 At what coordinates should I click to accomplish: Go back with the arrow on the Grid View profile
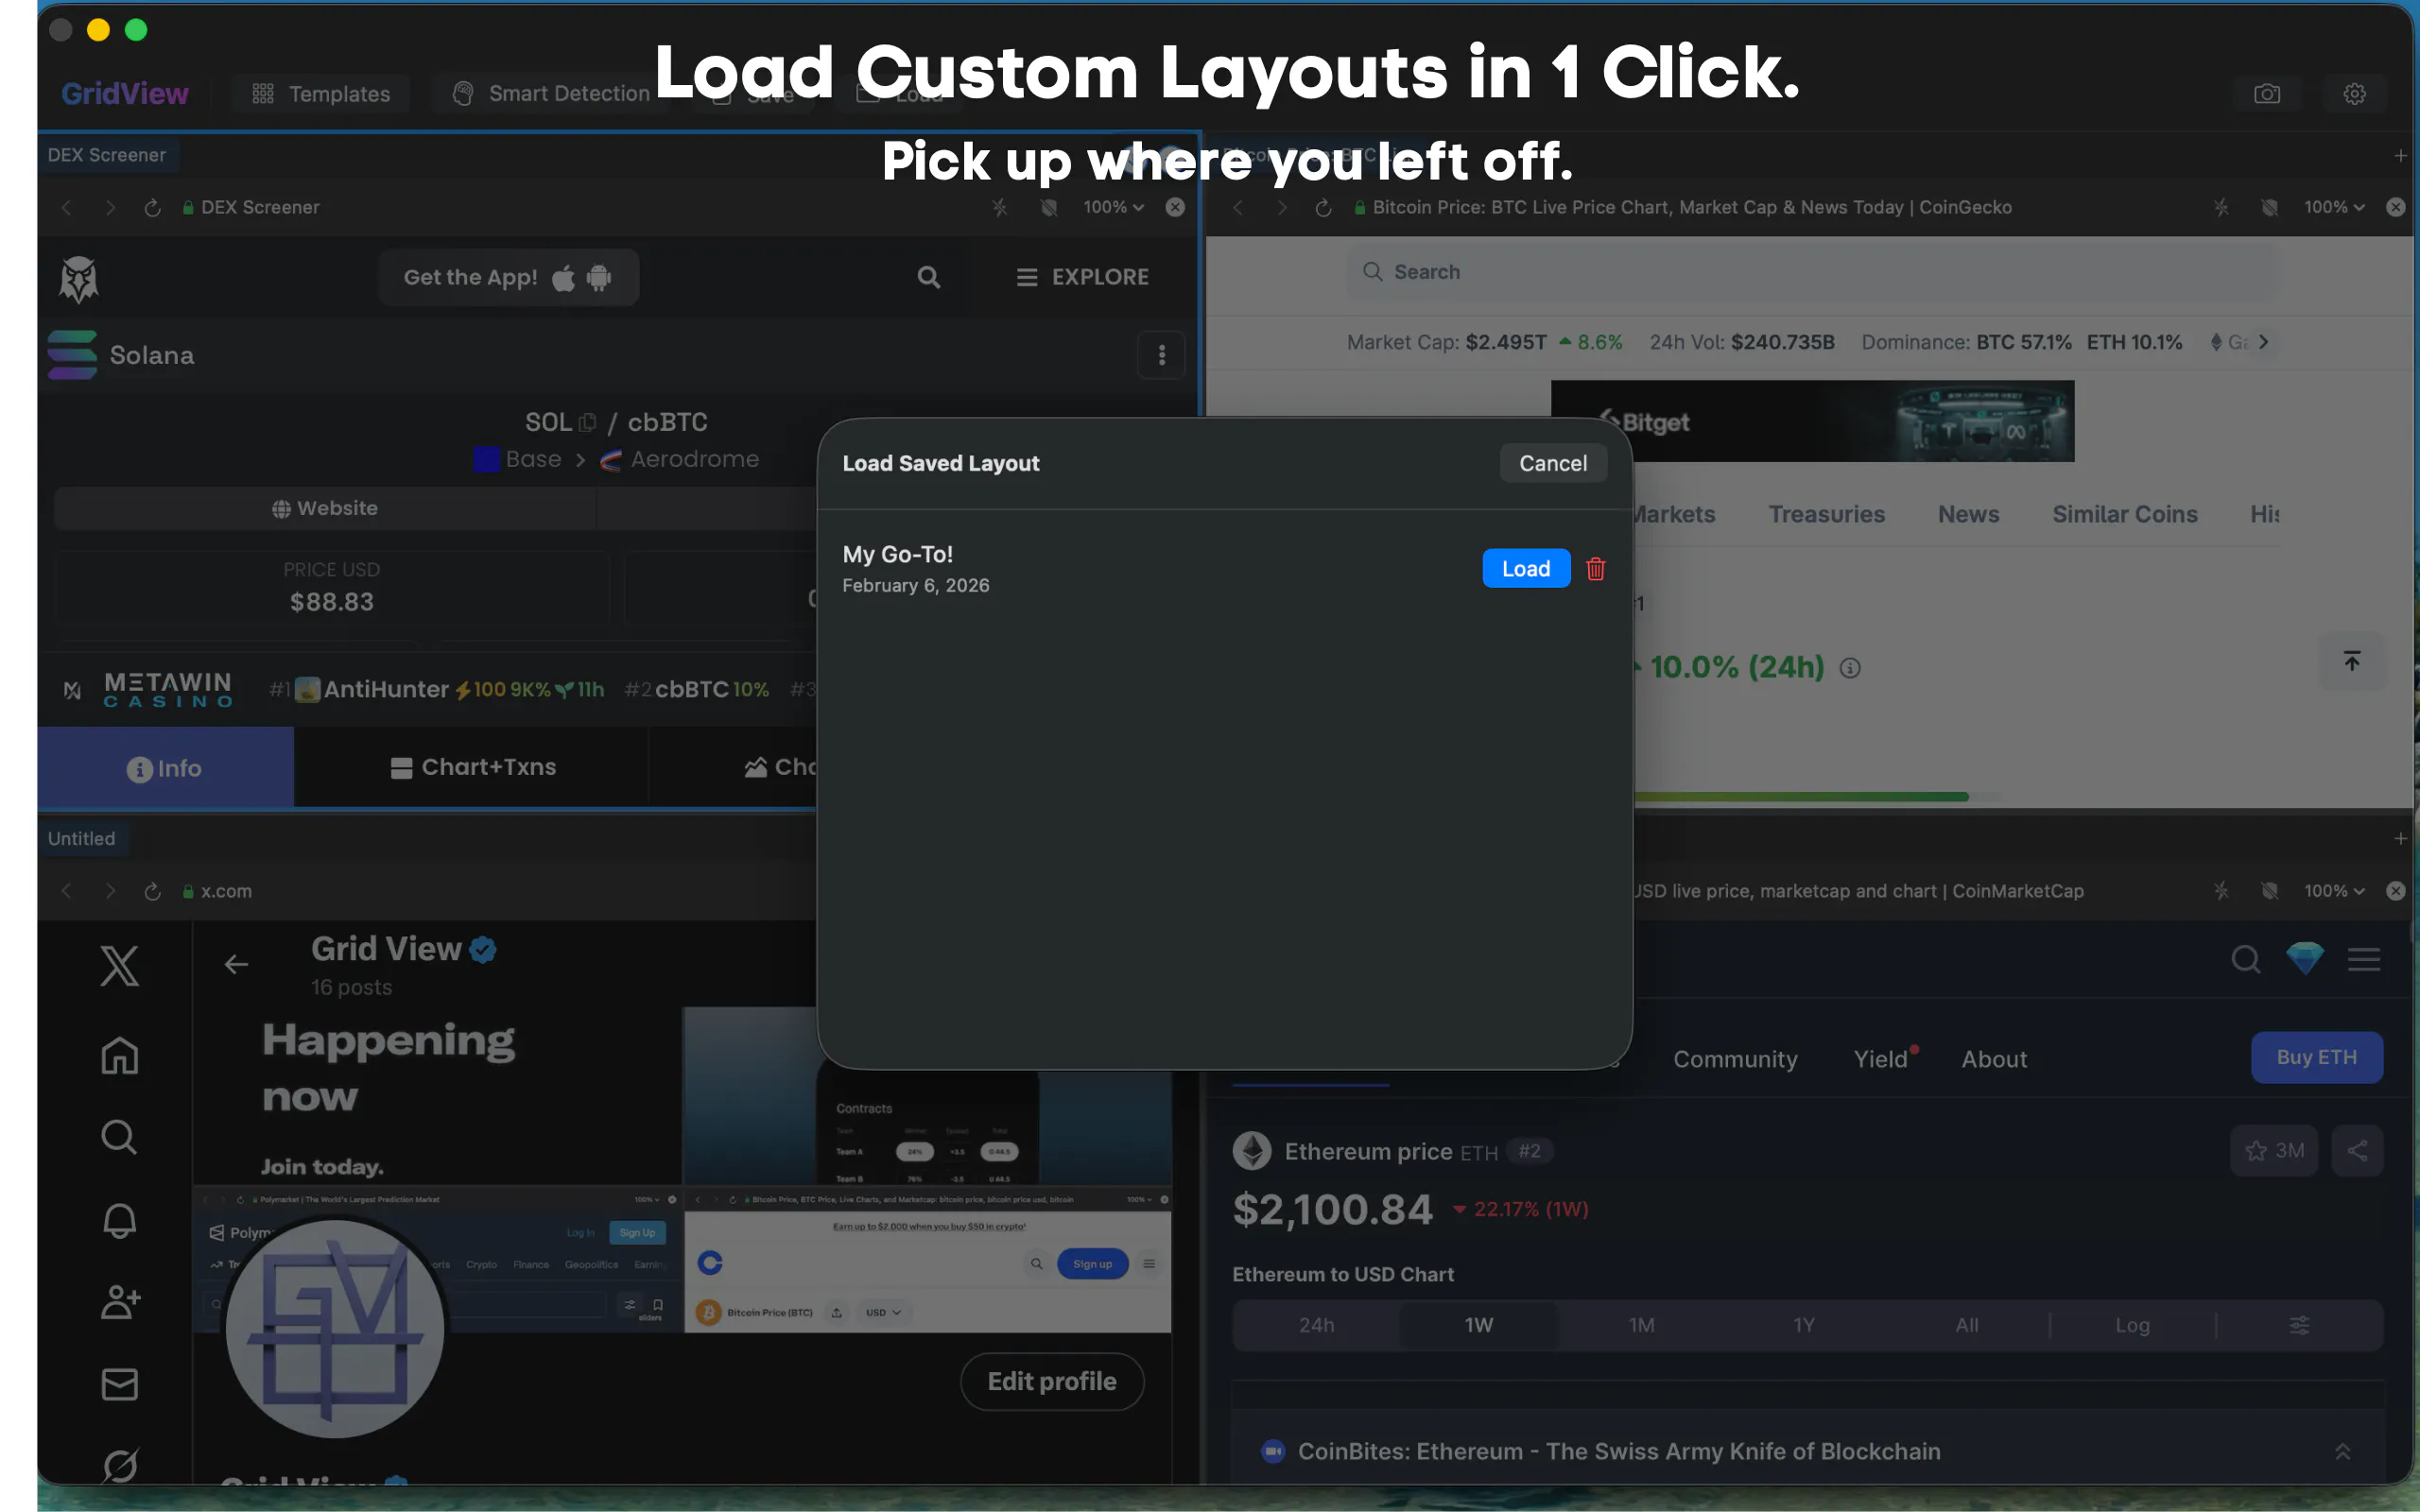[x=236, y=964]
